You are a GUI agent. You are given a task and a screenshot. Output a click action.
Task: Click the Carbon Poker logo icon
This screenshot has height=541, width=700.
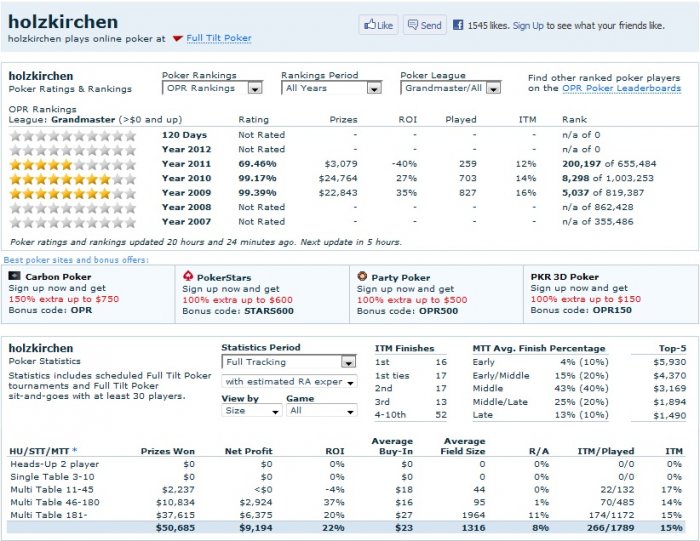(x=15, y=276)
